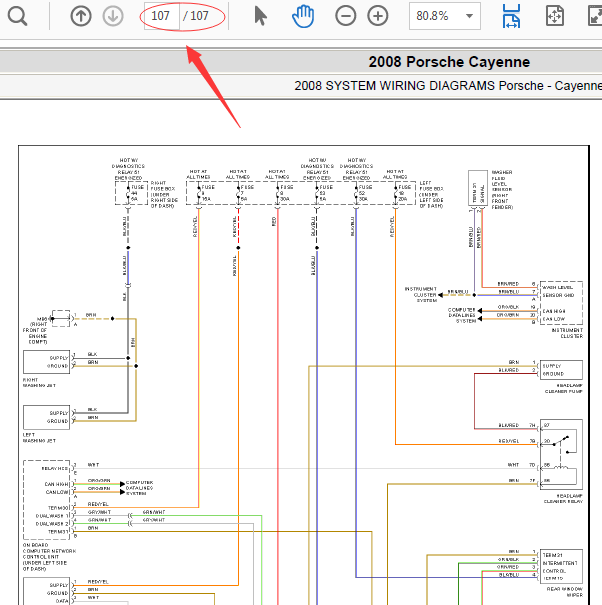Click the RIGHT WASHING JET label
Screen dimensions: 602x605
coord(39,382)
